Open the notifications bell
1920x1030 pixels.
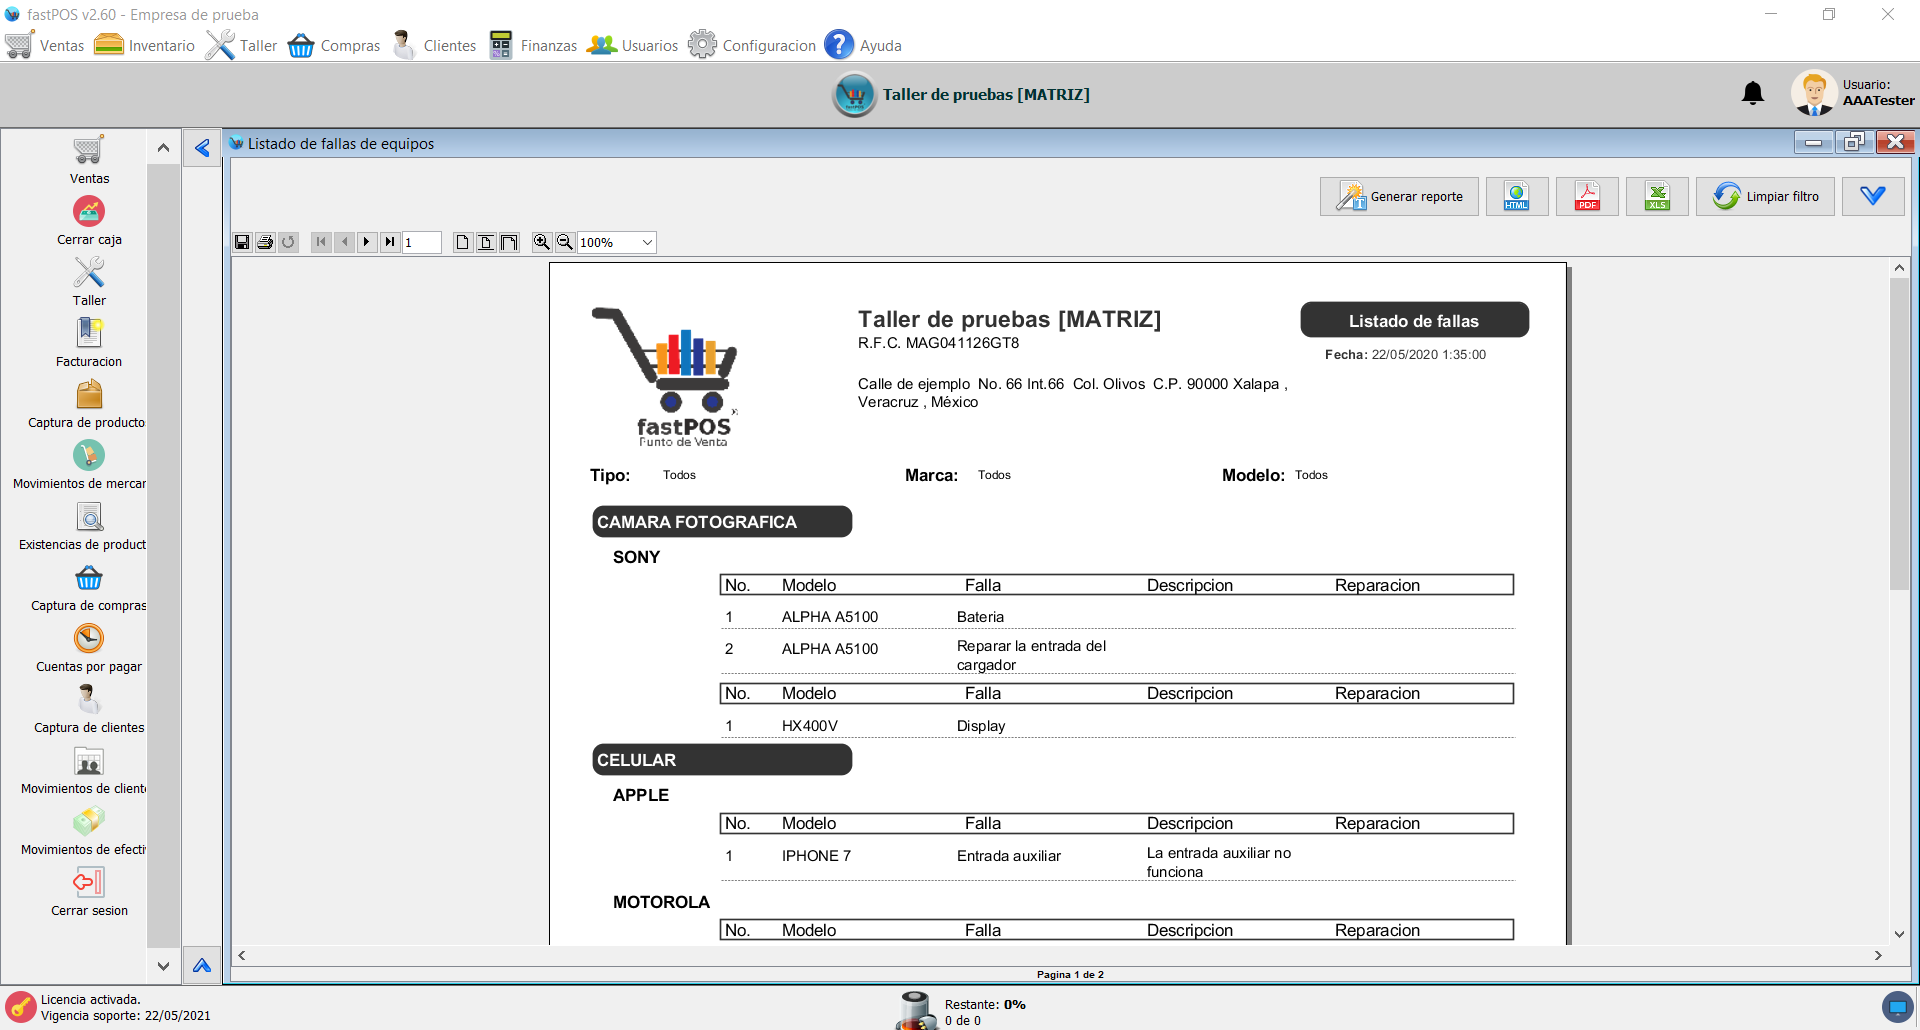tap(1752, 94)
